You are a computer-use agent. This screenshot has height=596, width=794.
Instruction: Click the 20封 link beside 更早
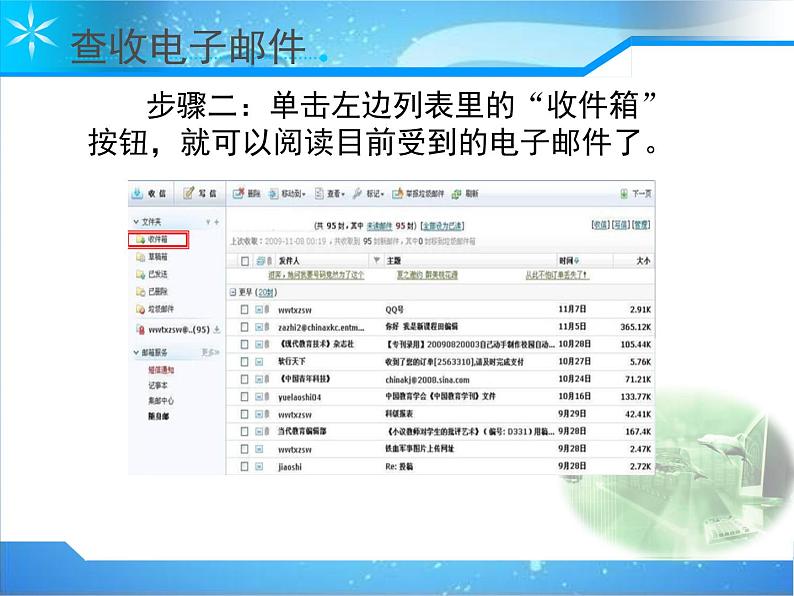tap(266, 293)
